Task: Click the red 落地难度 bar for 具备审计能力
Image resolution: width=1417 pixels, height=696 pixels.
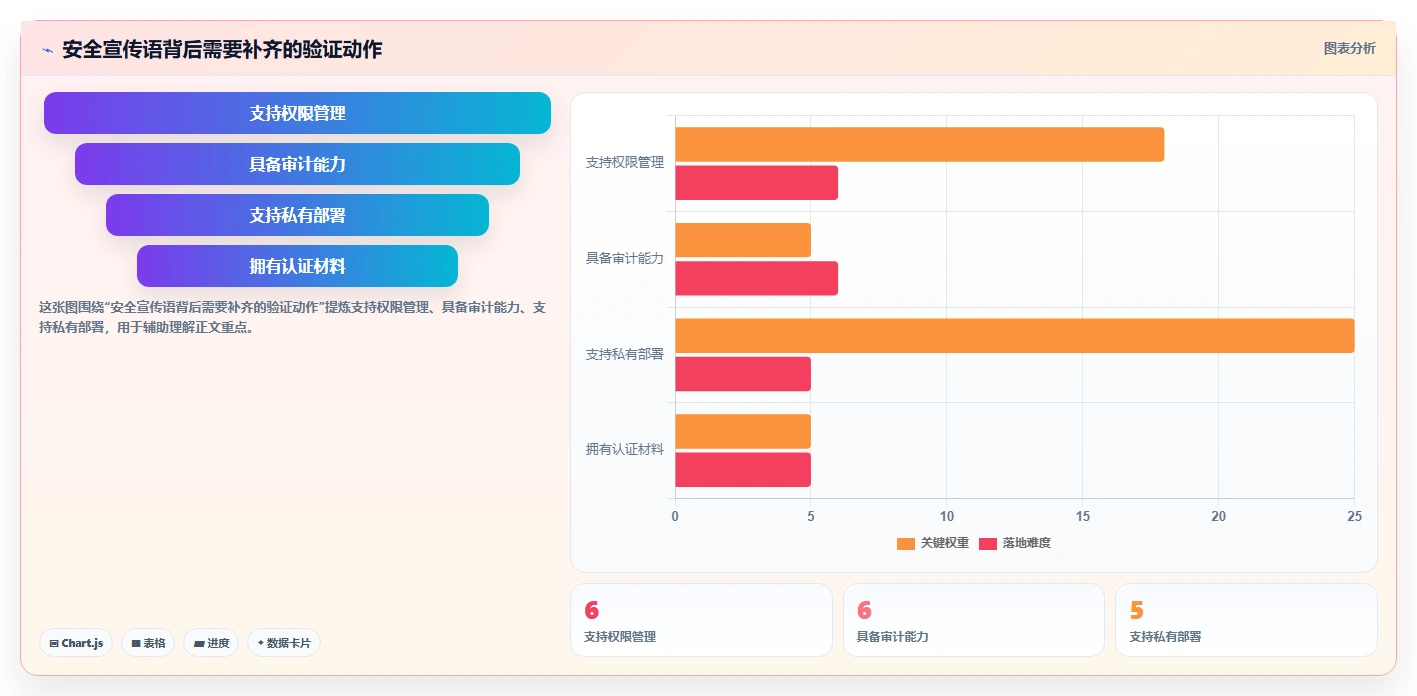Action: click(757, 278)
